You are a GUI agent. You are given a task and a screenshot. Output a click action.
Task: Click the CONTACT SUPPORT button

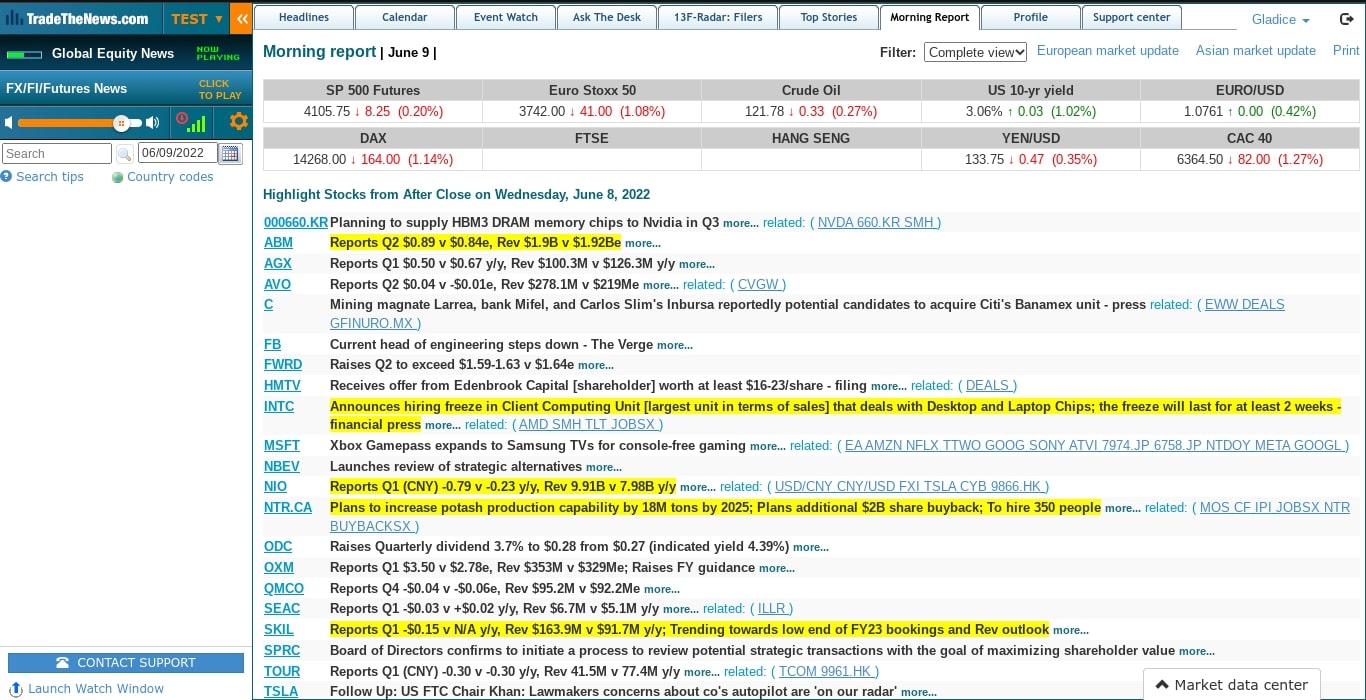point(126,662)
